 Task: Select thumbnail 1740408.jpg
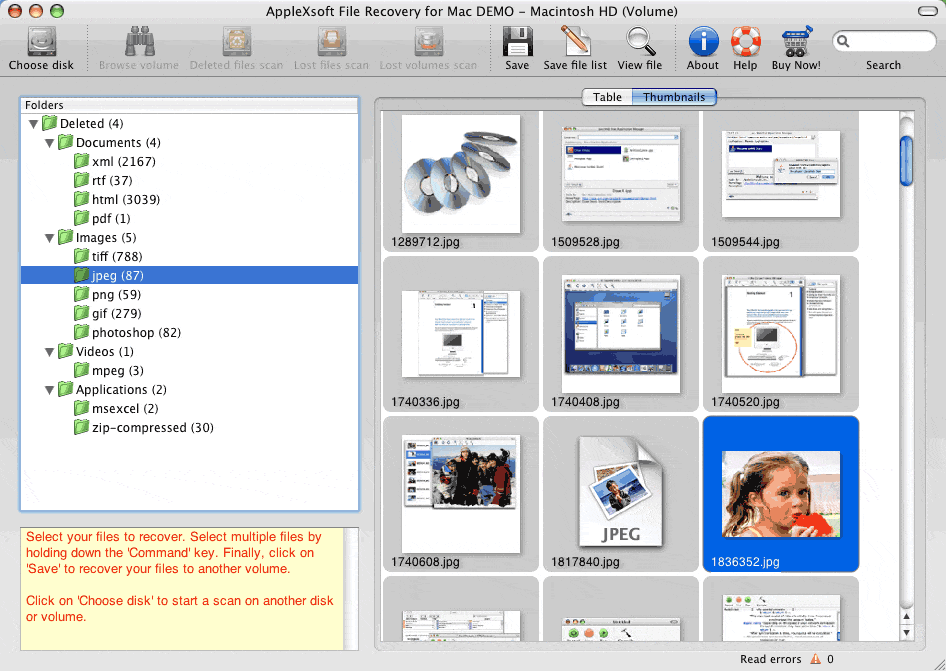click(x=621, y=334)
